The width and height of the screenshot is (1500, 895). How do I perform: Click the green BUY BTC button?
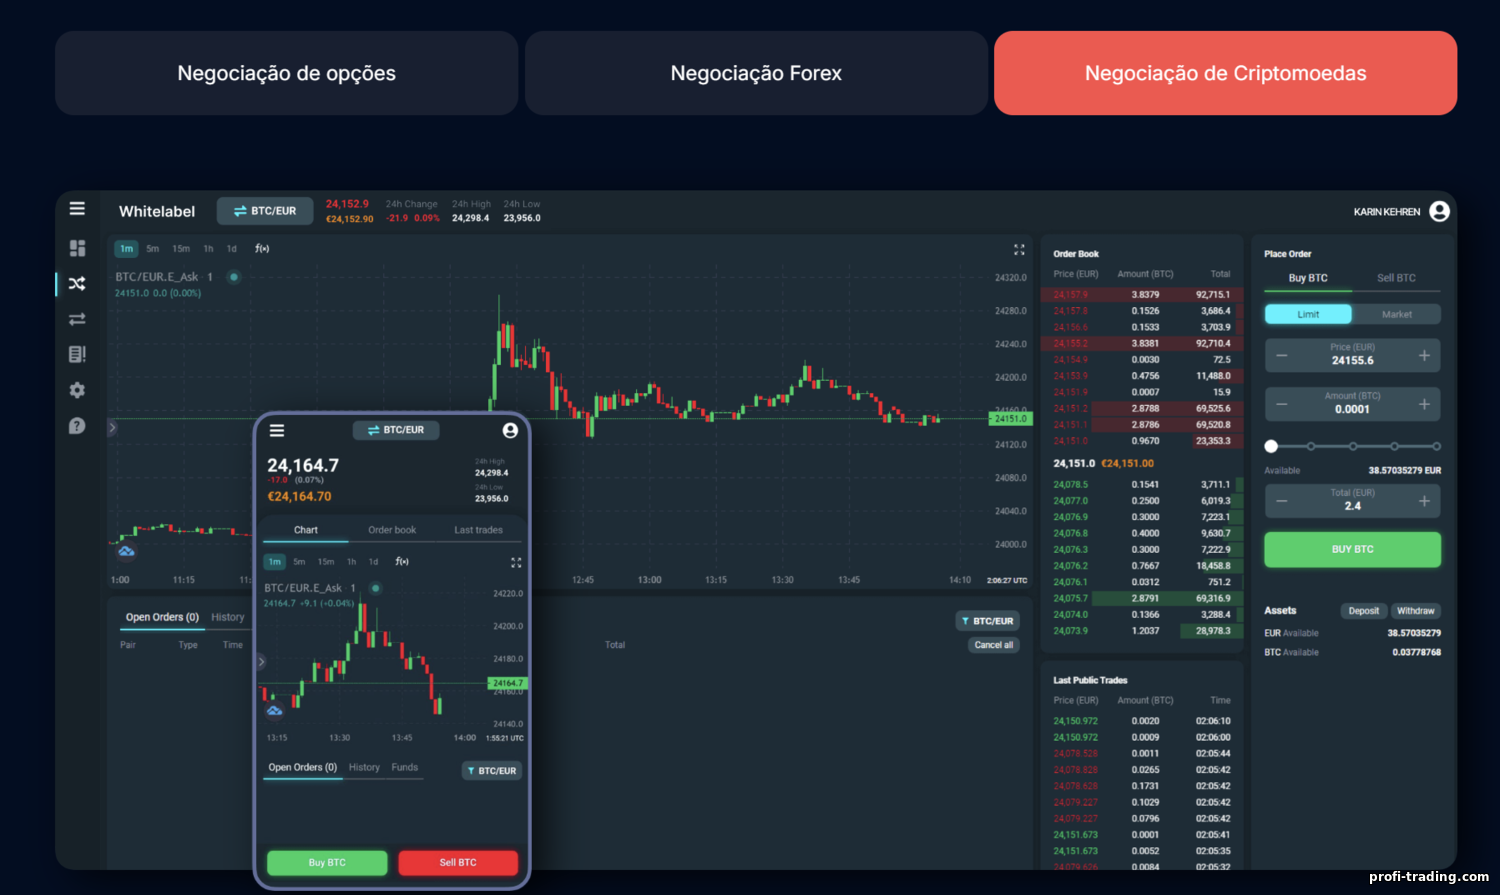(1352, 549)
